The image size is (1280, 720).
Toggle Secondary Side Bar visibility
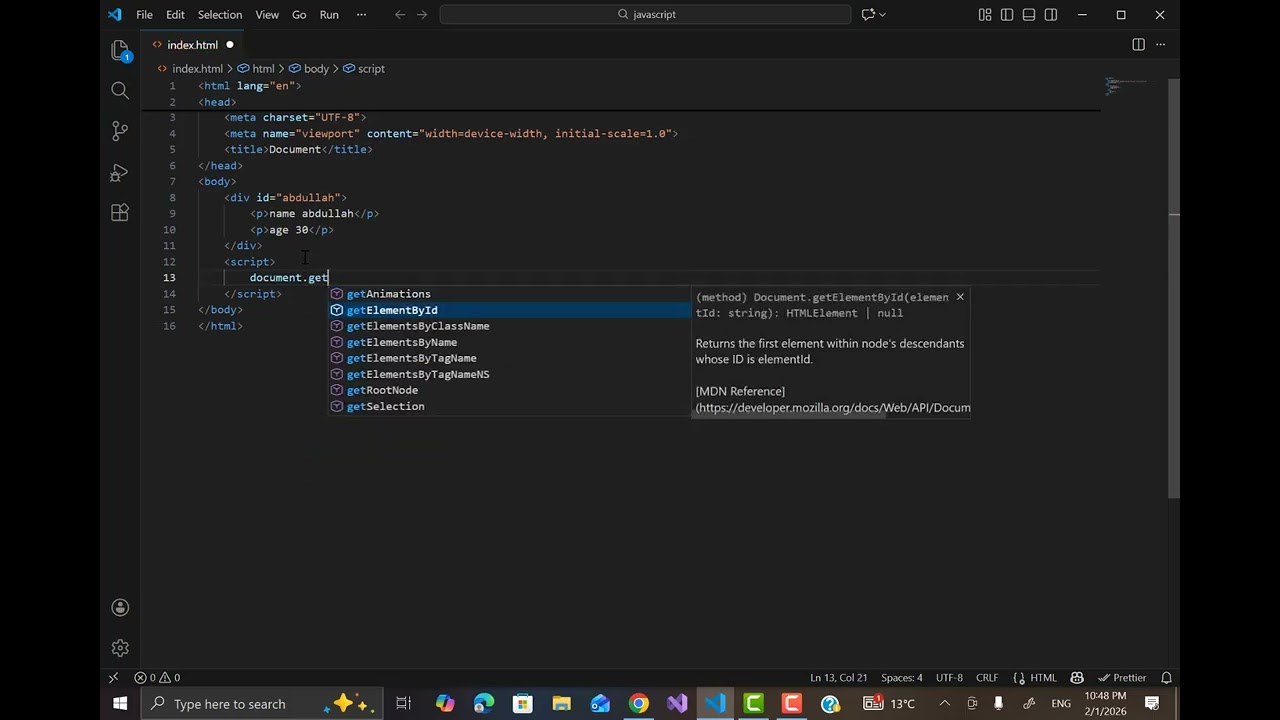[x=1051, y=15]
